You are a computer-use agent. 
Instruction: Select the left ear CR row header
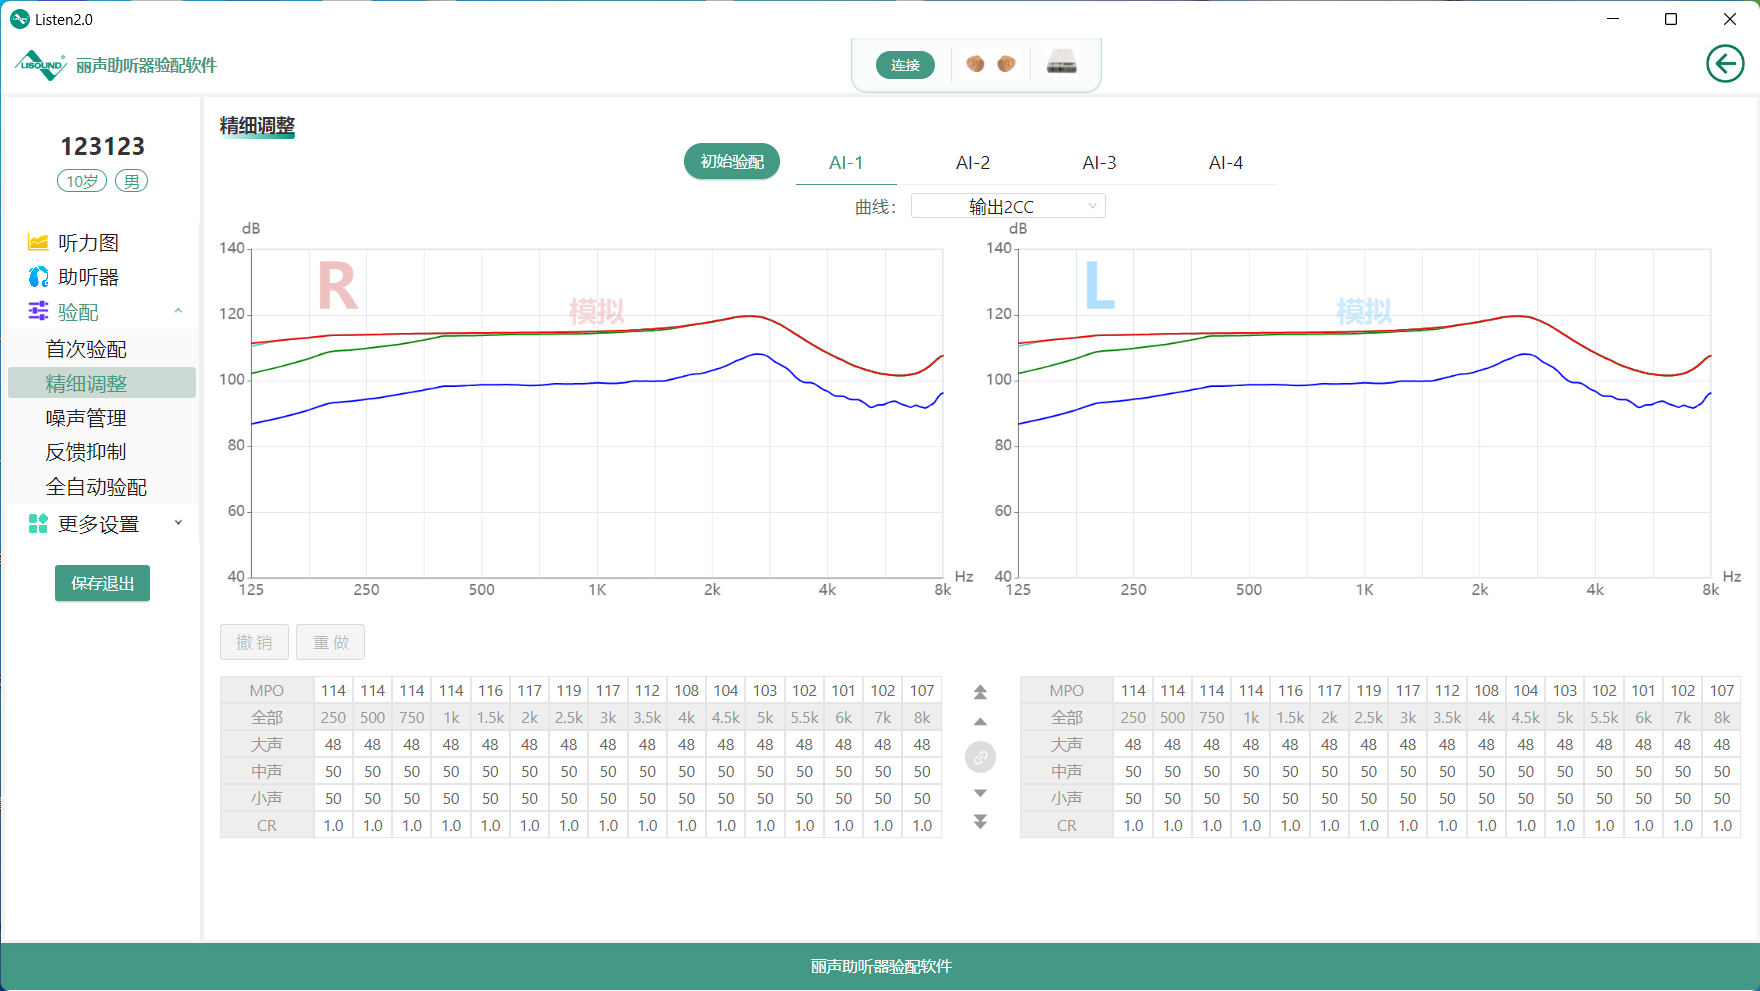click(1067, 826)
